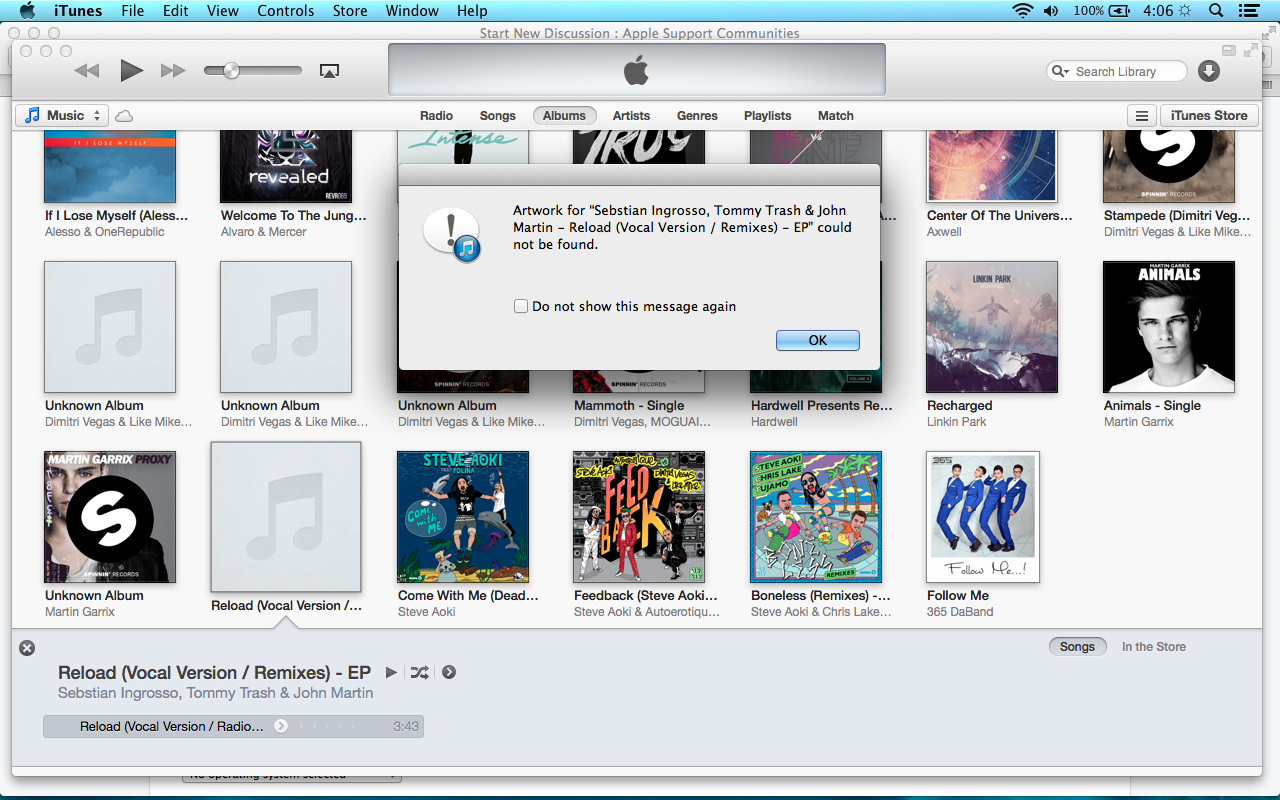Click the battery status icon
This screenshot has height=800, width=1280.
pyautogui.click(x=1120, y=11)
